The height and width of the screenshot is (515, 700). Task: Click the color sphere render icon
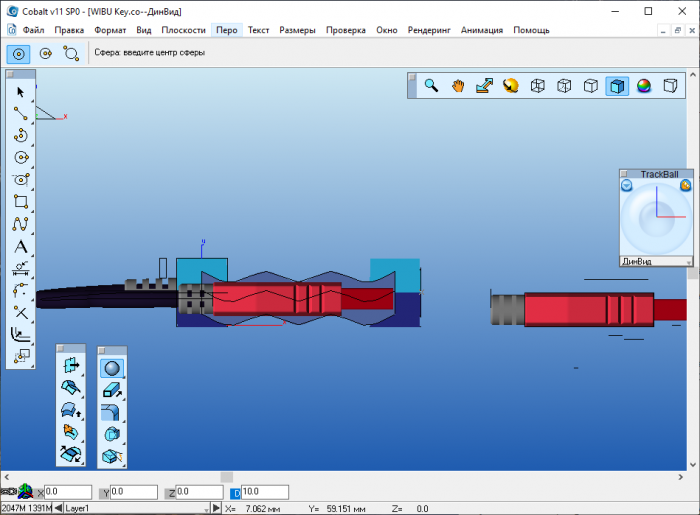[643, 86]
